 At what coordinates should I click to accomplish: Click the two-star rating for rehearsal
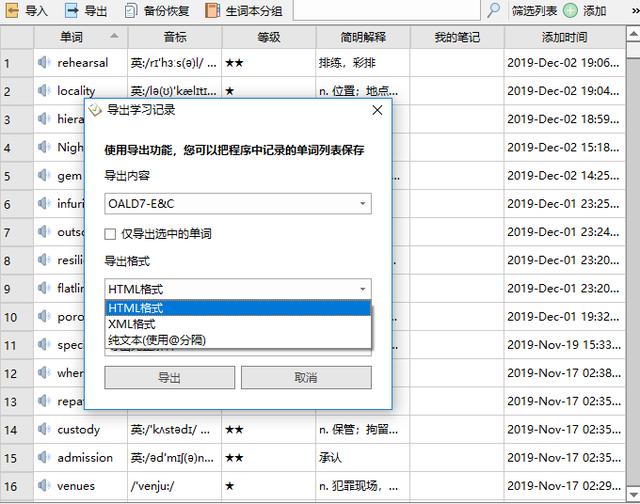coord(234,63)
